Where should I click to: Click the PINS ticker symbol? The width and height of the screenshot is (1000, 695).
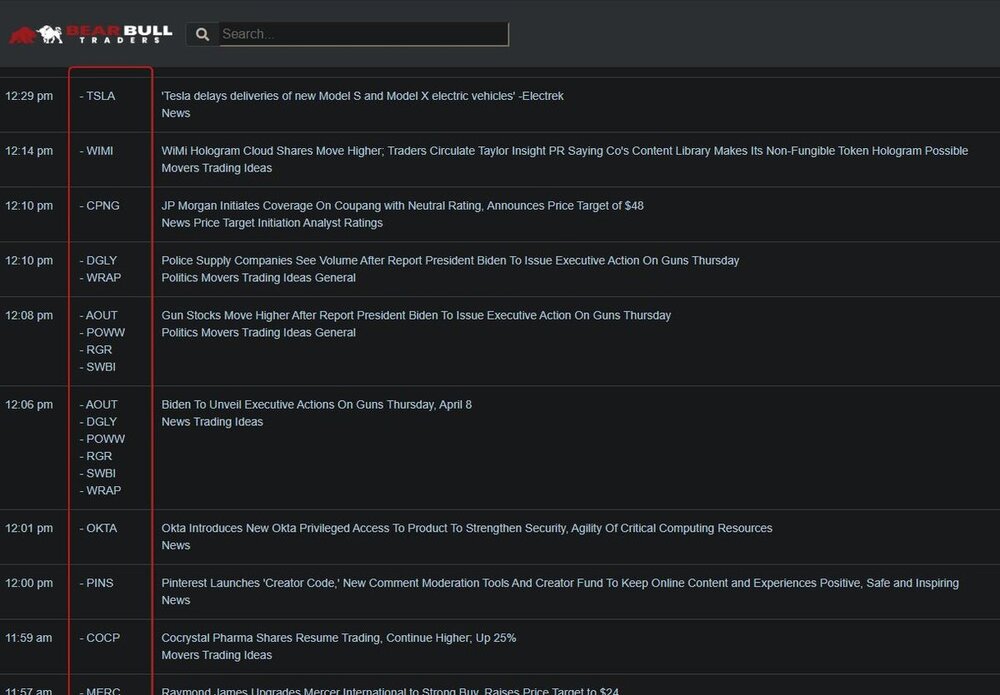pos(99,583)
